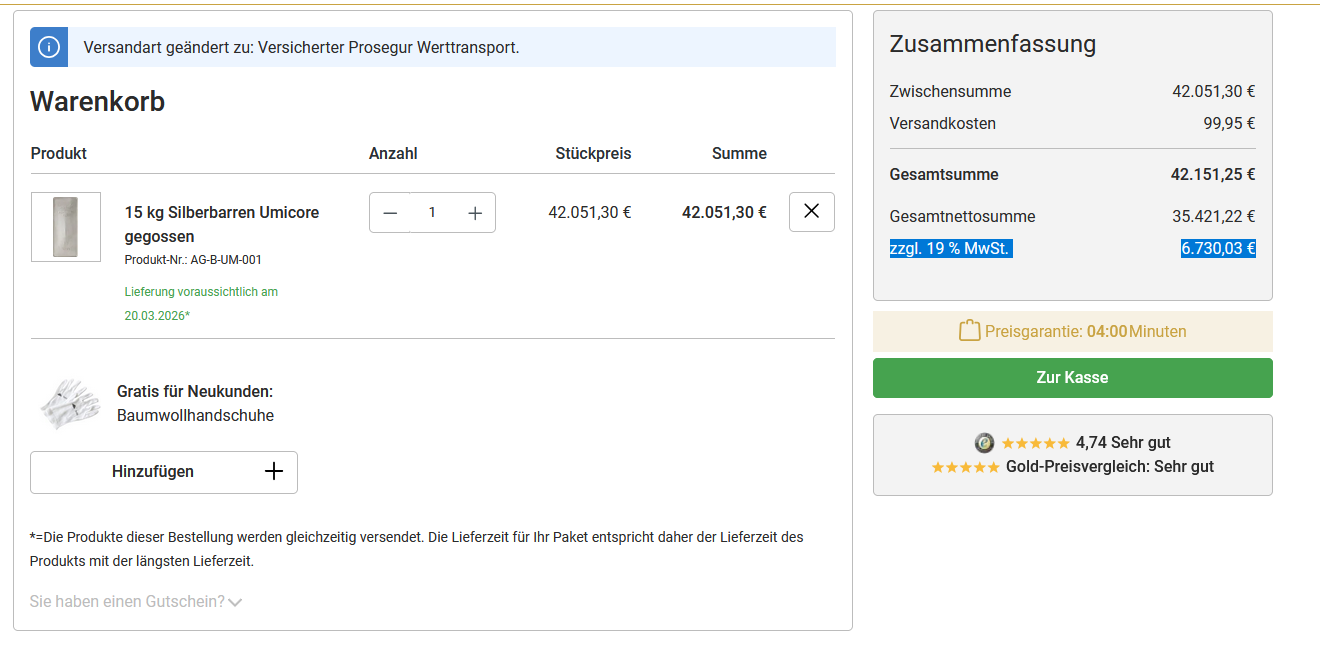Click the plus icon in Hinzufügen button
The image size is (1320, 651).
click(x=274, y=472)
